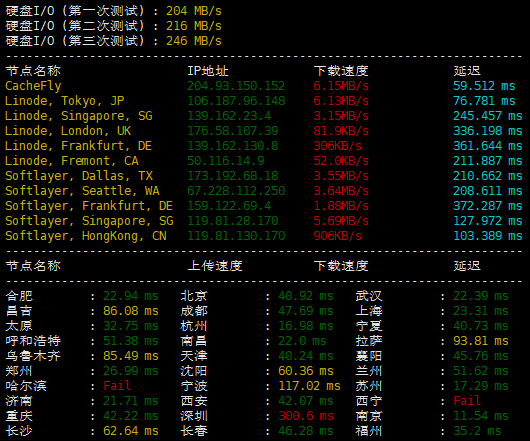Click the 117.02 ms value for 宁波
530x441 pixels.
click(x=309, y=386)
